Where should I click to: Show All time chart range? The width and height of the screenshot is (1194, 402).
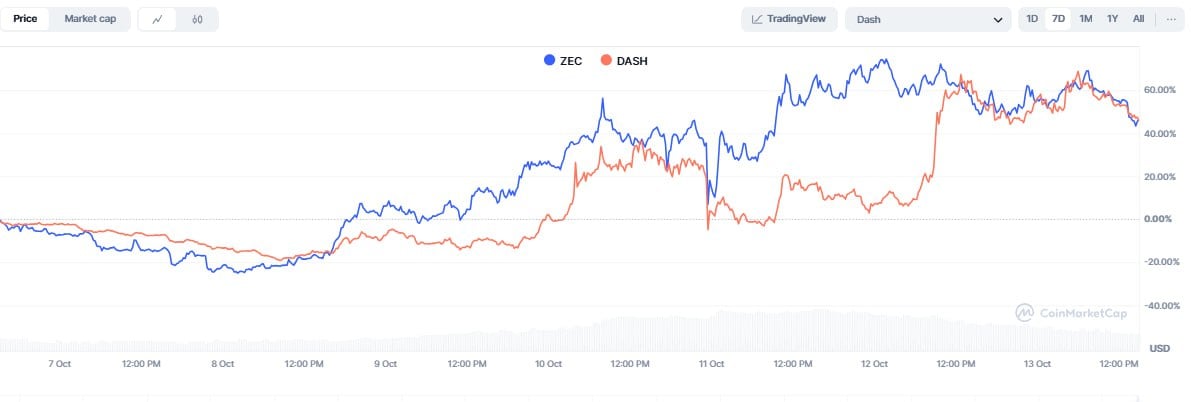(x=1138, y=19)
